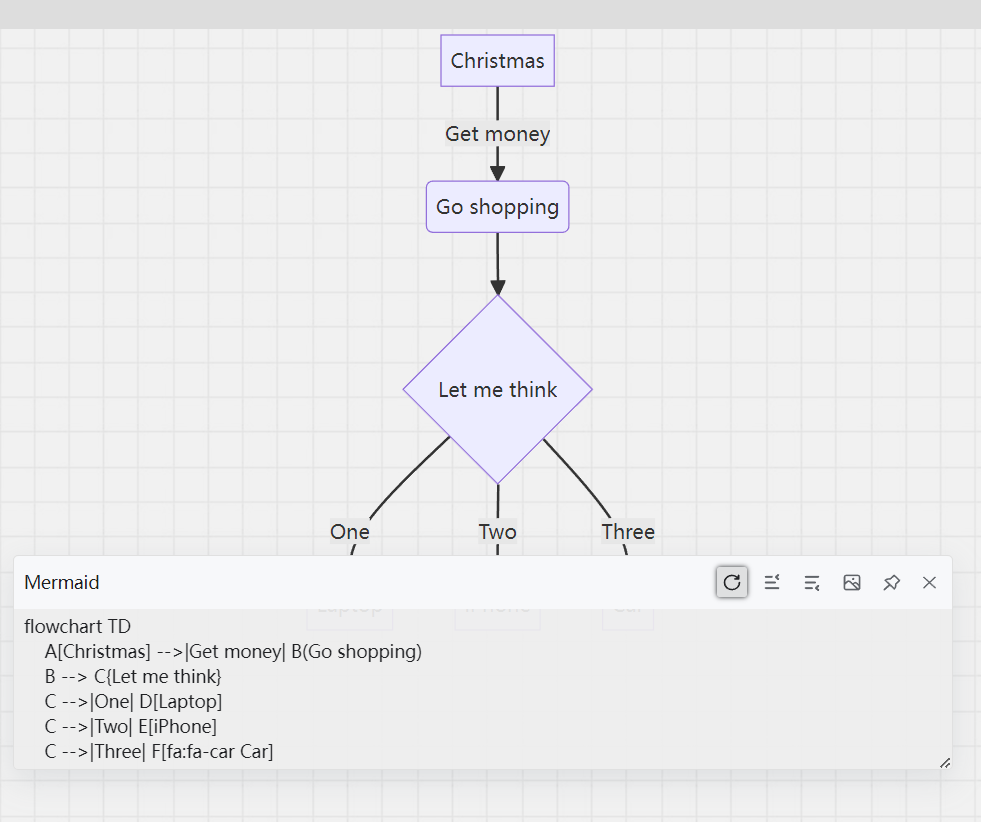Click the Let me think diamond
The image size is (981, 822).
coord(497,389)
